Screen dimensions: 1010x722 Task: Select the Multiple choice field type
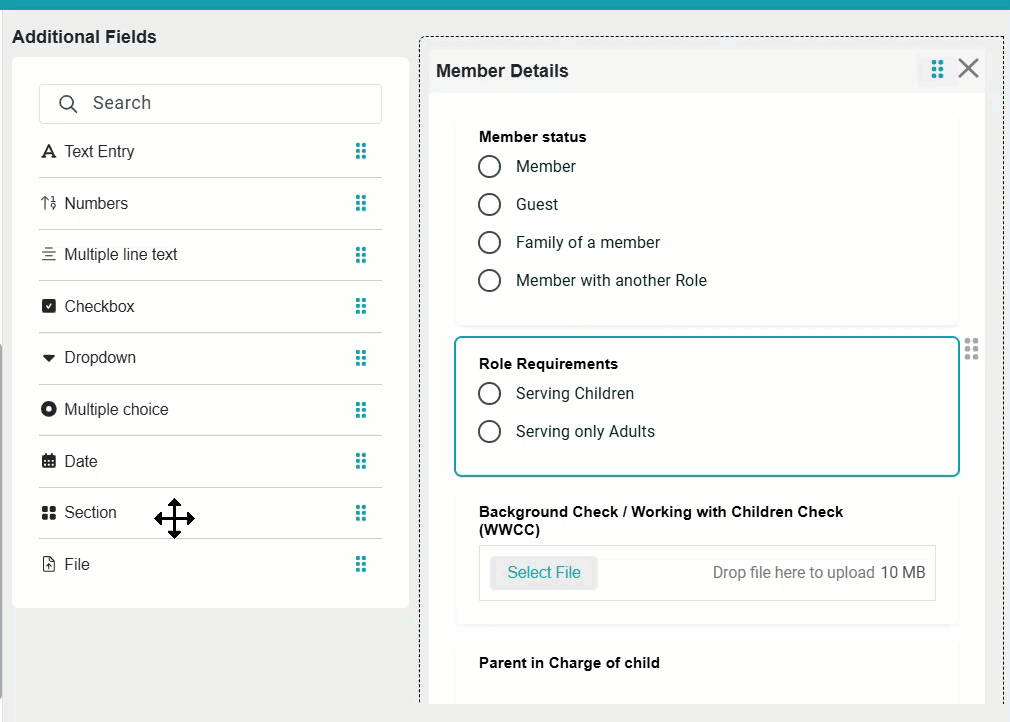(x=116, y=410)
